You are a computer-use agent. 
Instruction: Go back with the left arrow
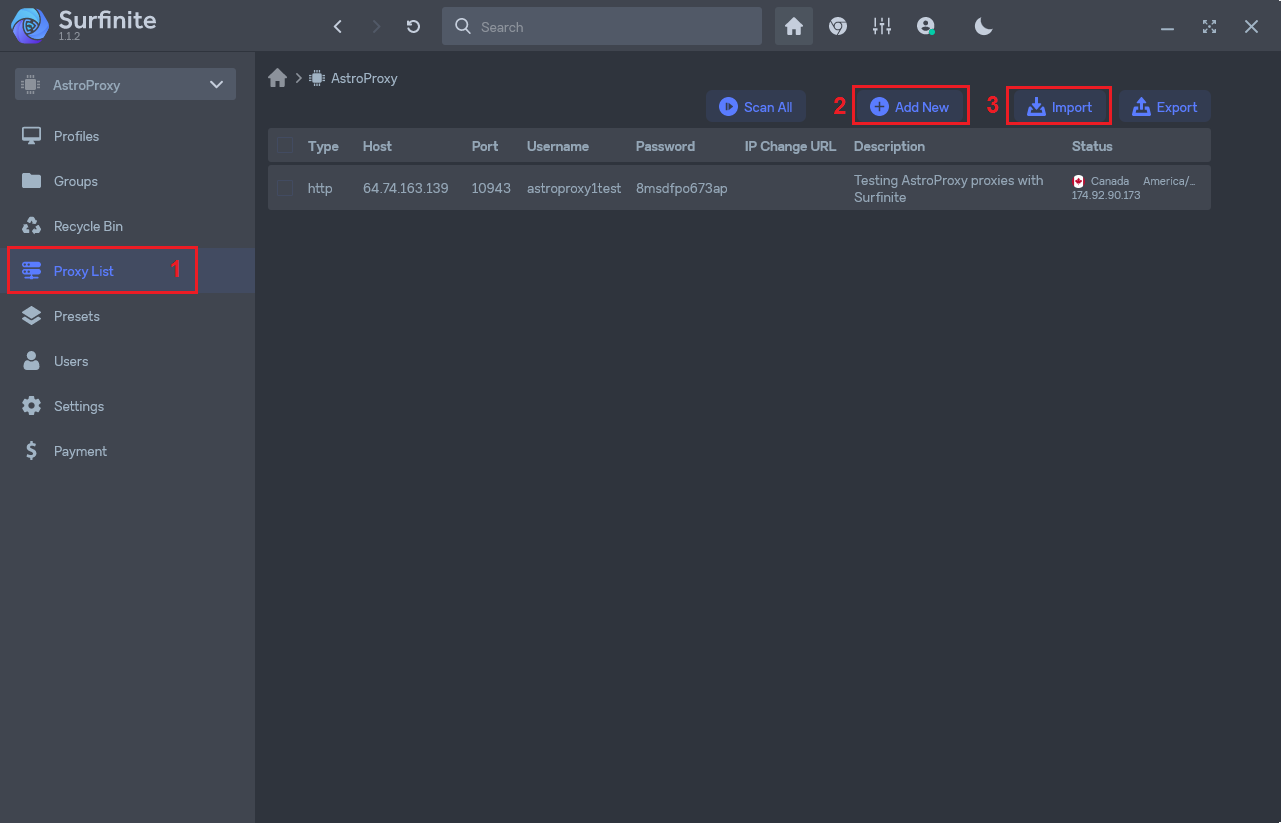point(338,27)
